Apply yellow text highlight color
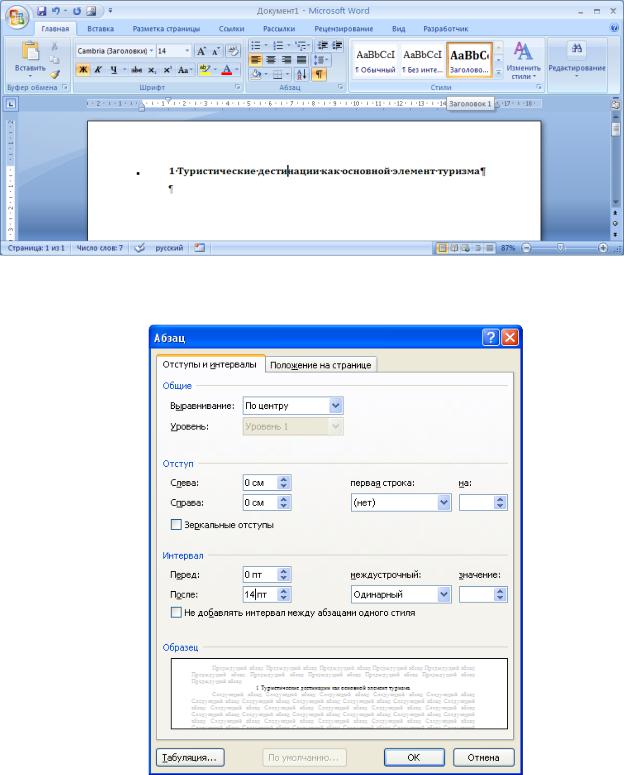Screen dimensions: 624x775 205,70
